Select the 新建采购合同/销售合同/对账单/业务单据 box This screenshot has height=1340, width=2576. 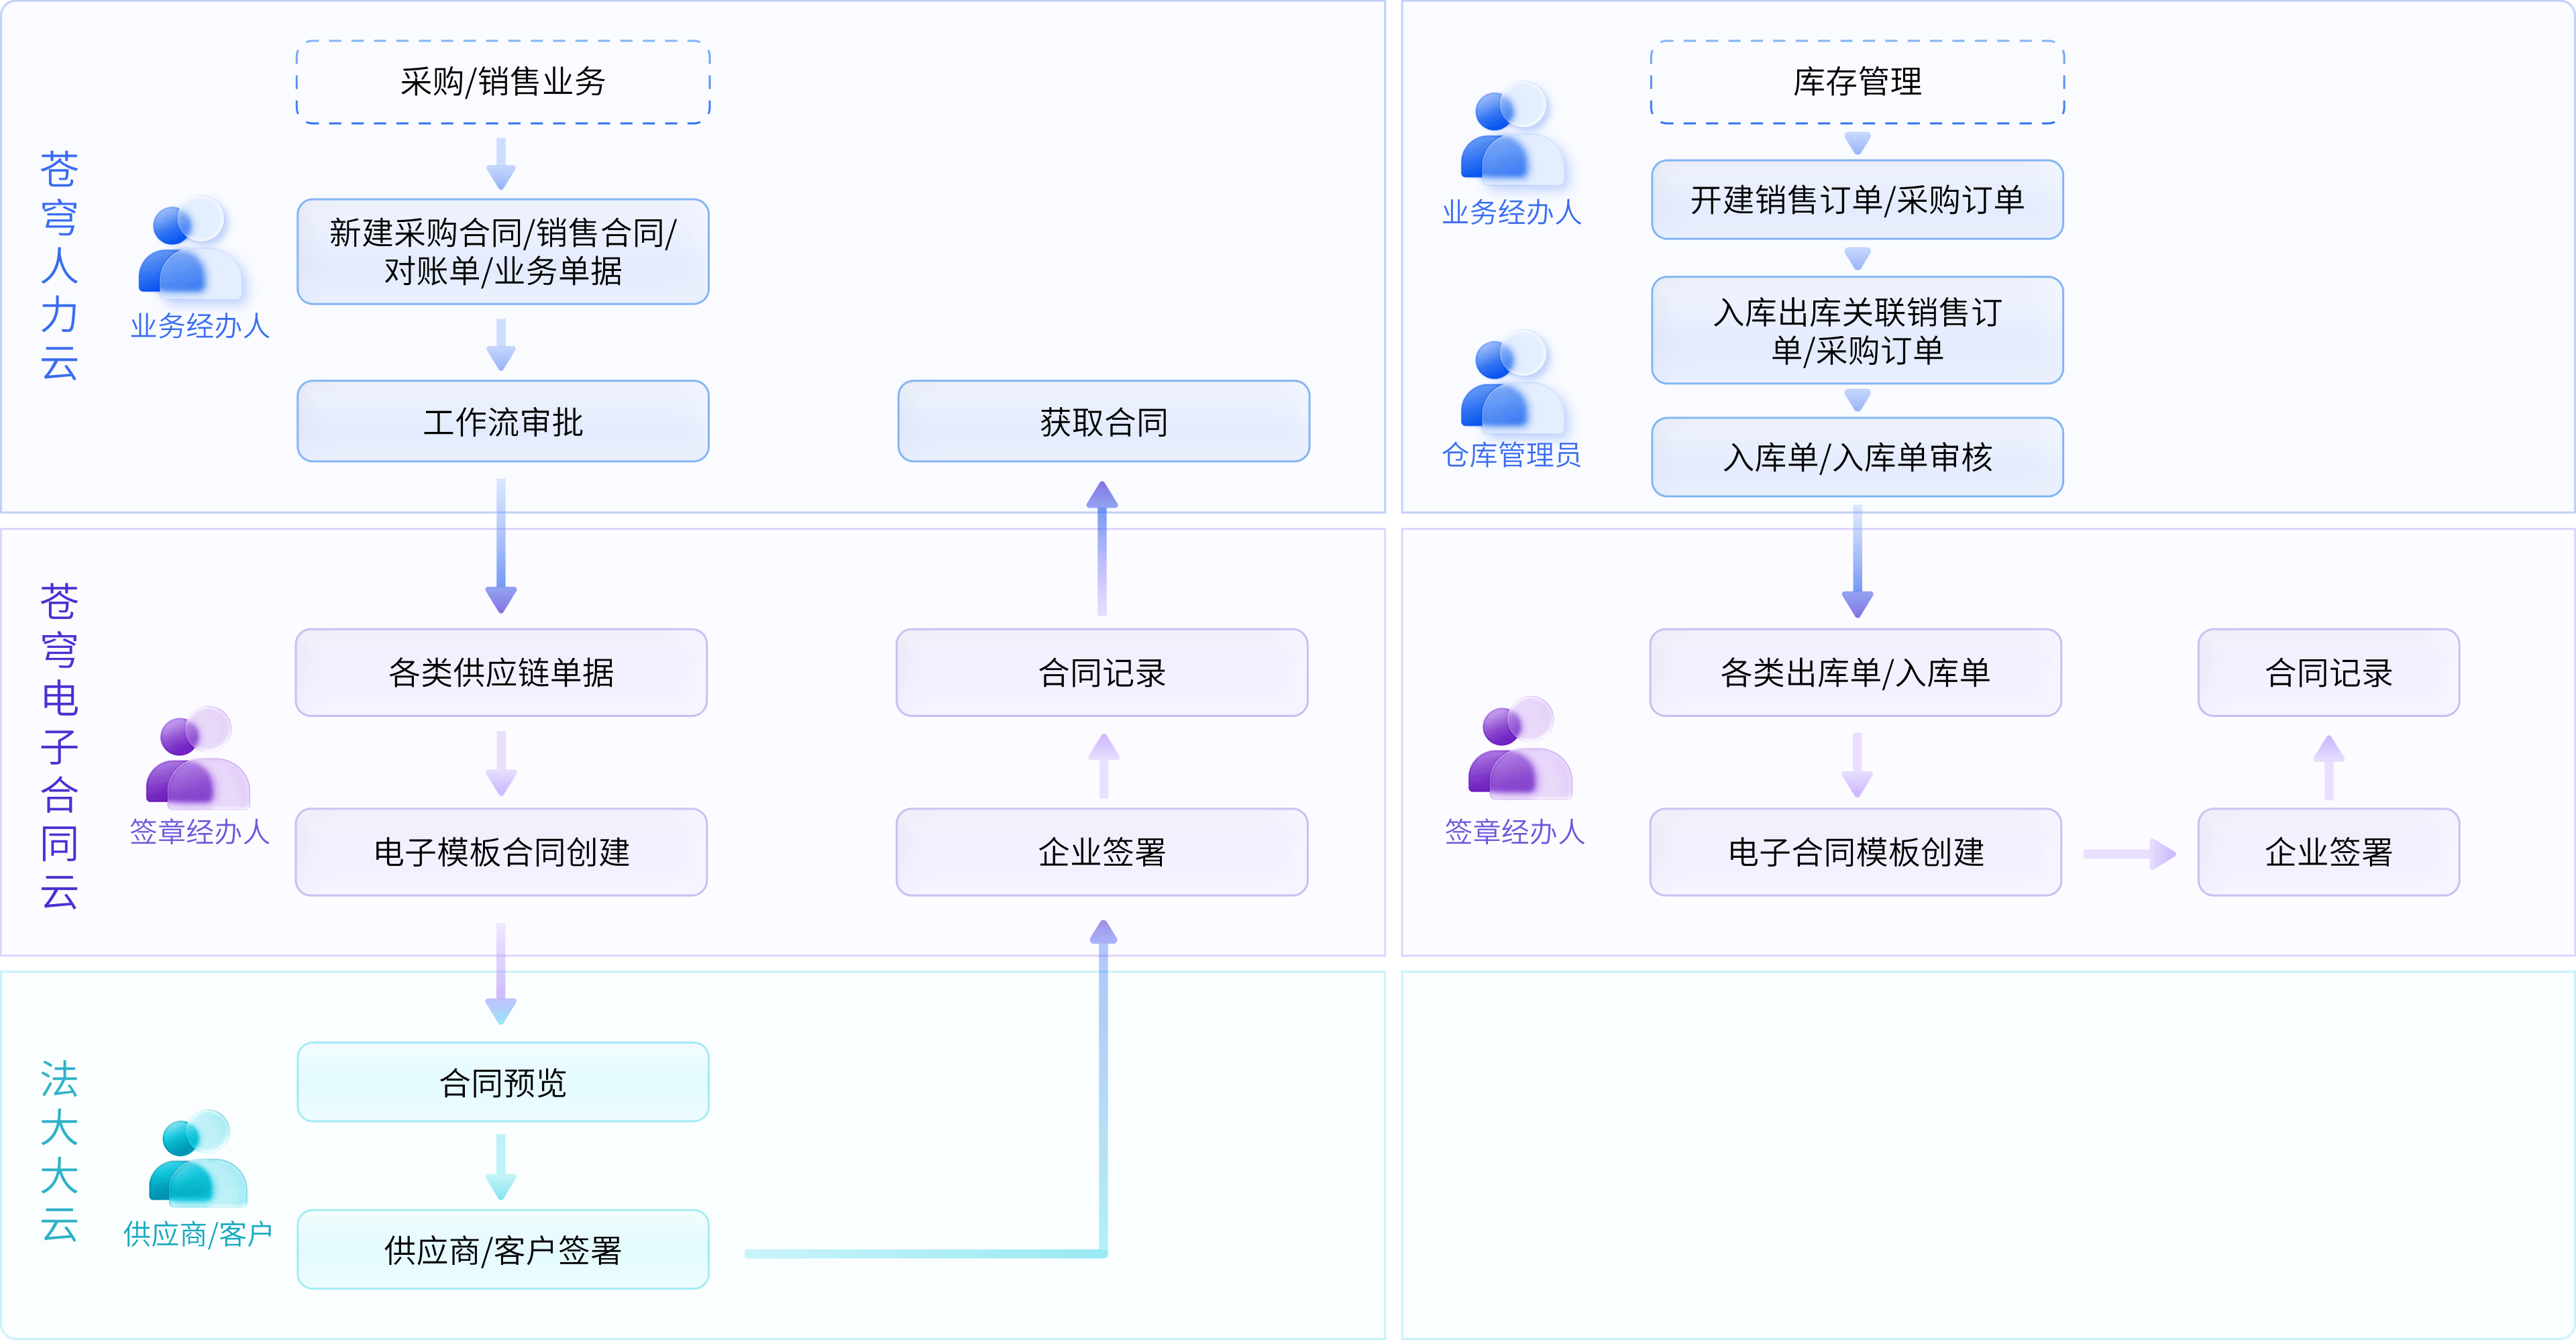pos(503,251)
